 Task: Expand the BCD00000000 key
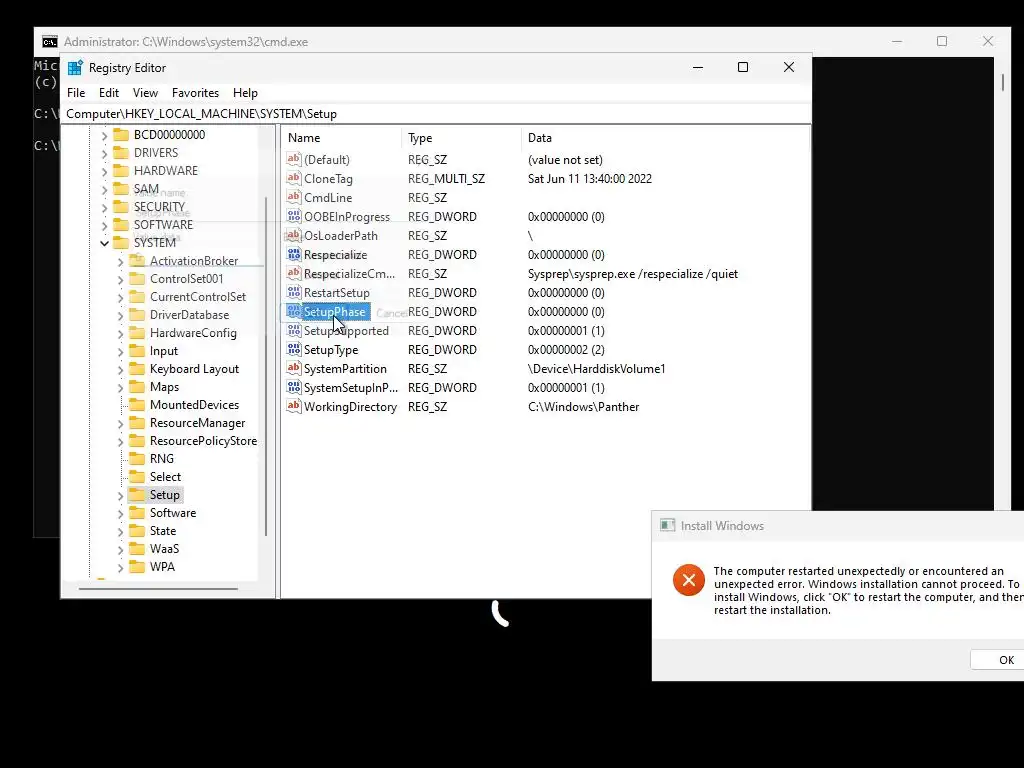(104, 135)
